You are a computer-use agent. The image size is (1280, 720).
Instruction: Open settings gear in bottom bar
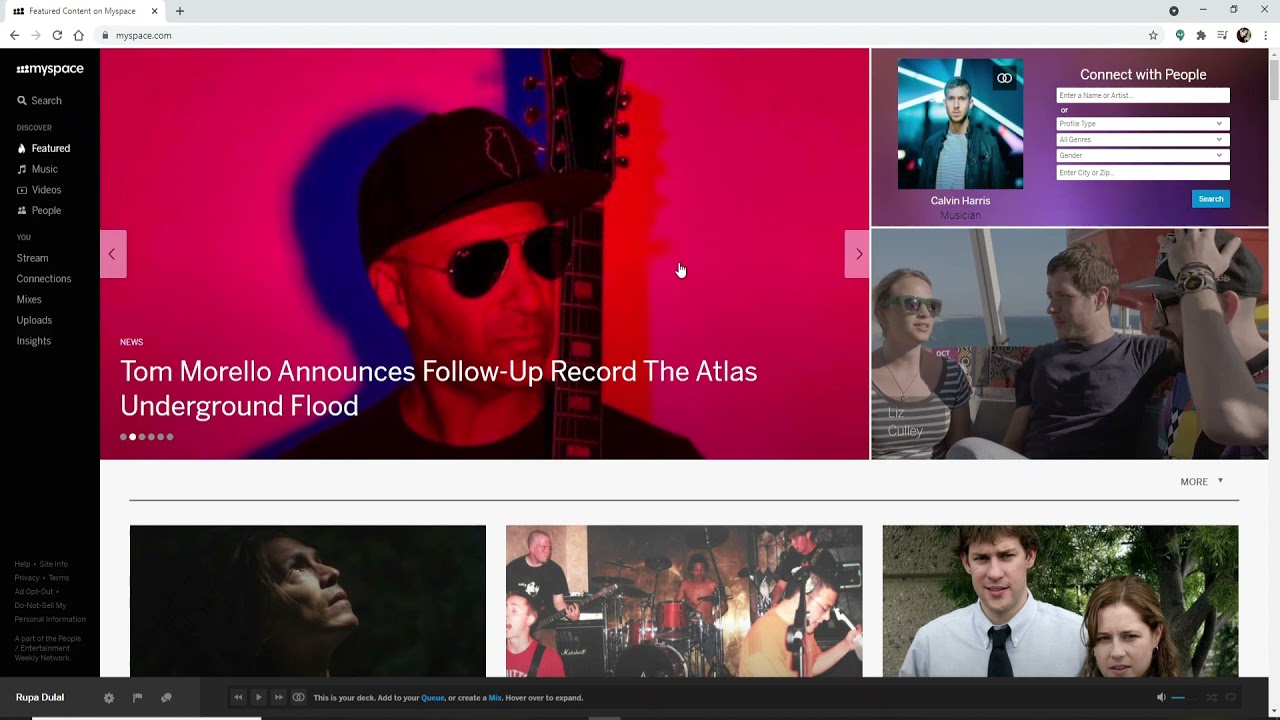(x=109, y=698)
